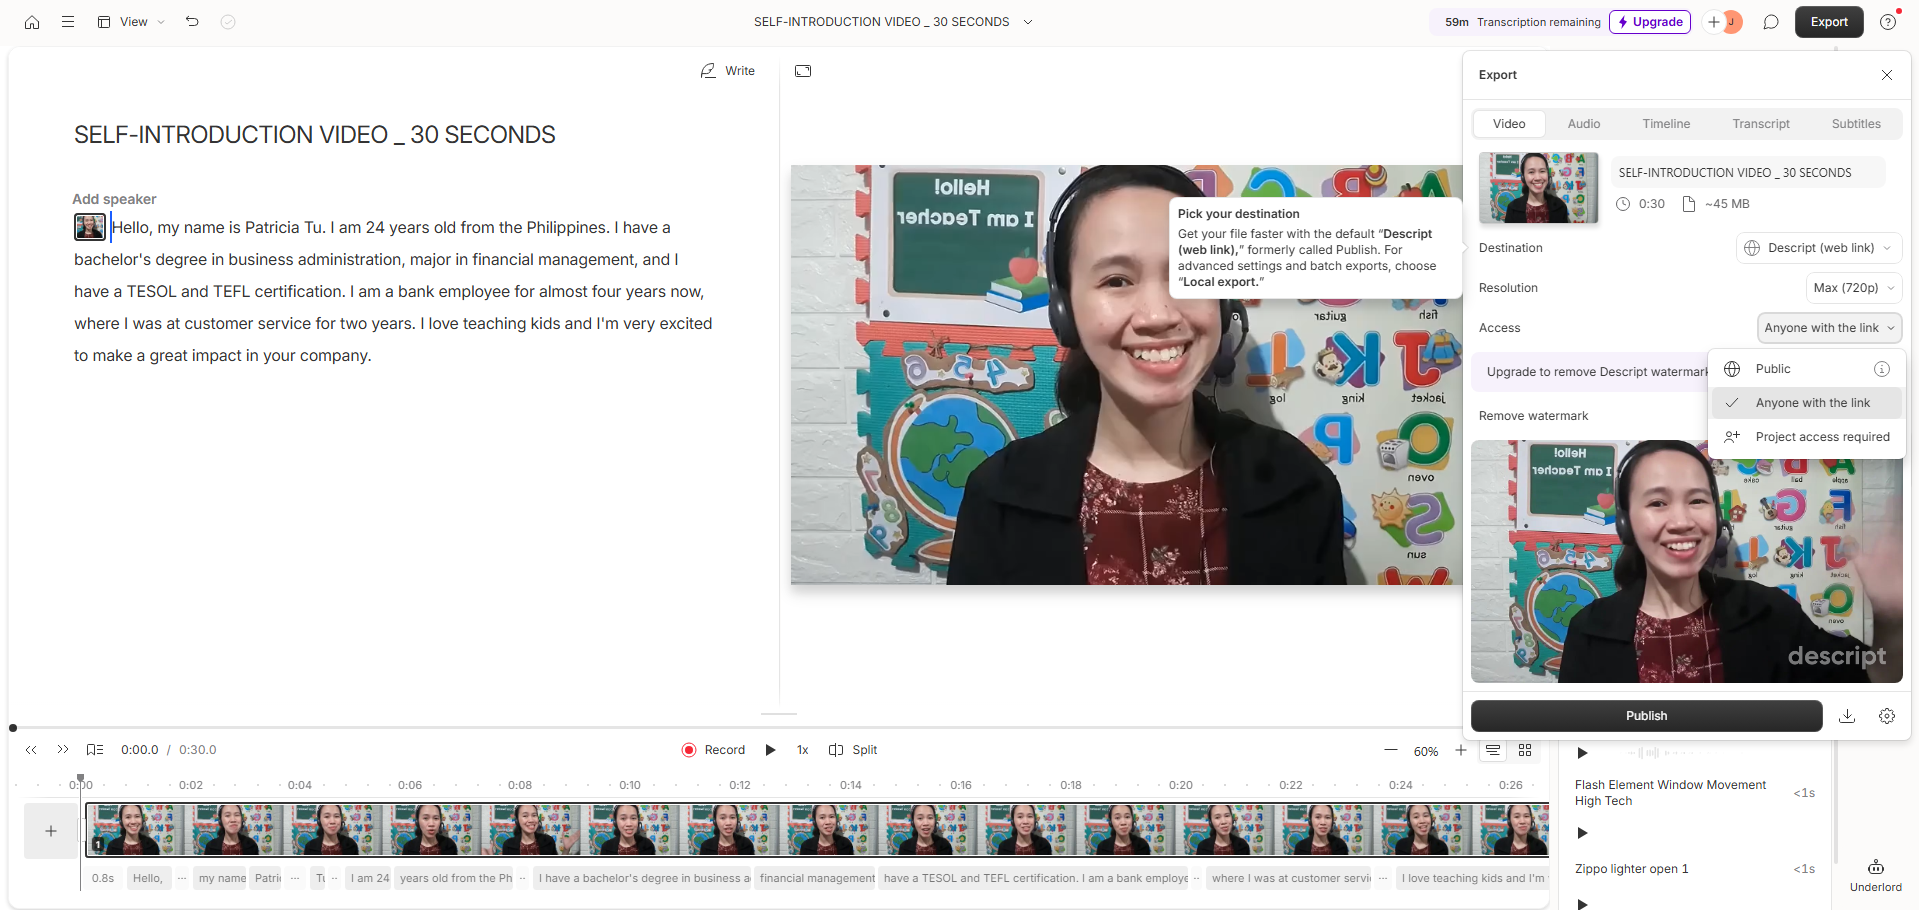Open the View dropdown menu
The height and width of the screenshot is (910, 1919).
coord(131,22)
